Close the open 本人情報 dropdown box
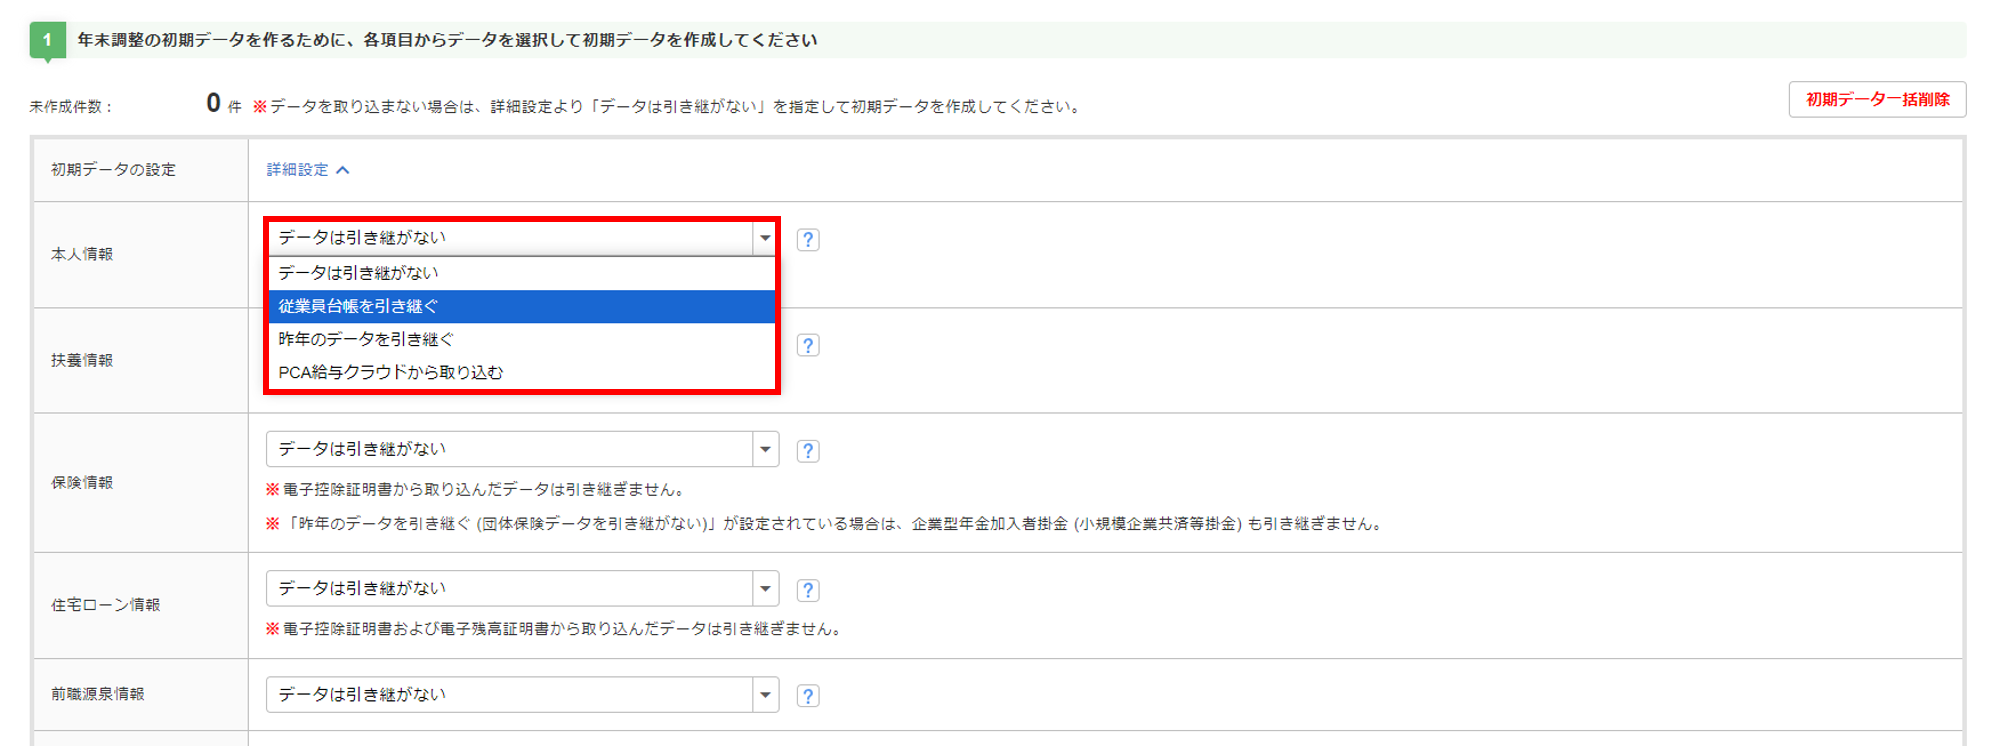2000x746 pixels. (765, 238)
